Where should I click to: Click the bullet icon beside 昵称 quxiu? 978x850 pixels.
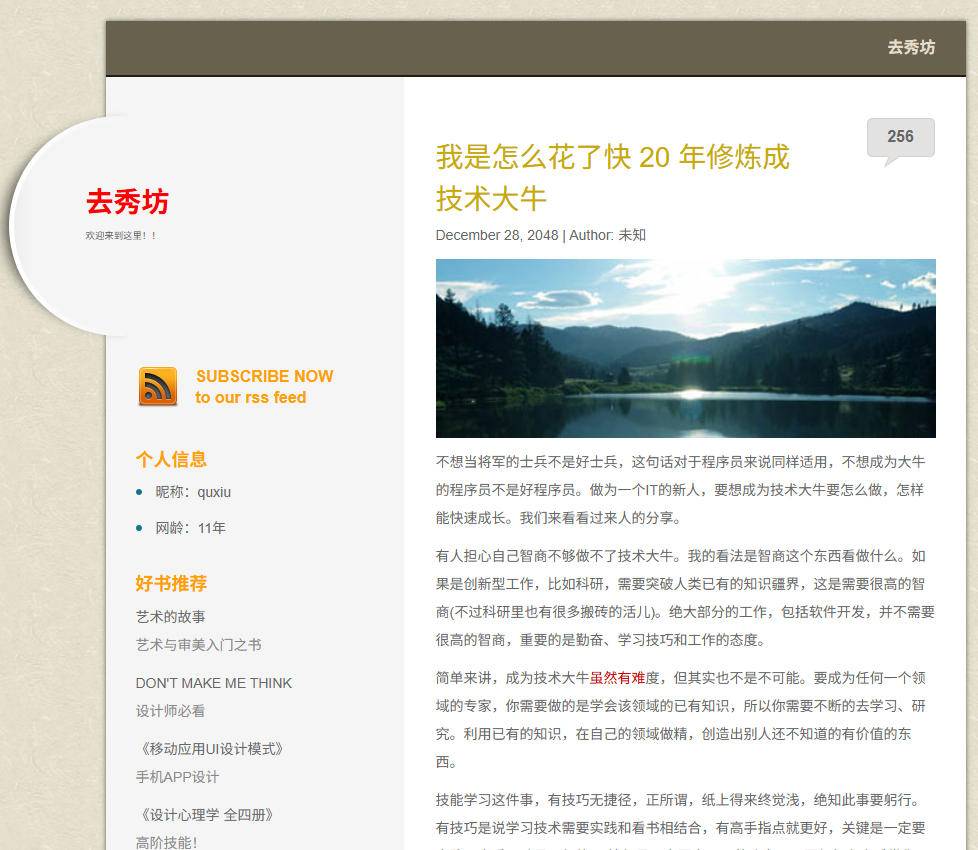(x=139, y=492)
